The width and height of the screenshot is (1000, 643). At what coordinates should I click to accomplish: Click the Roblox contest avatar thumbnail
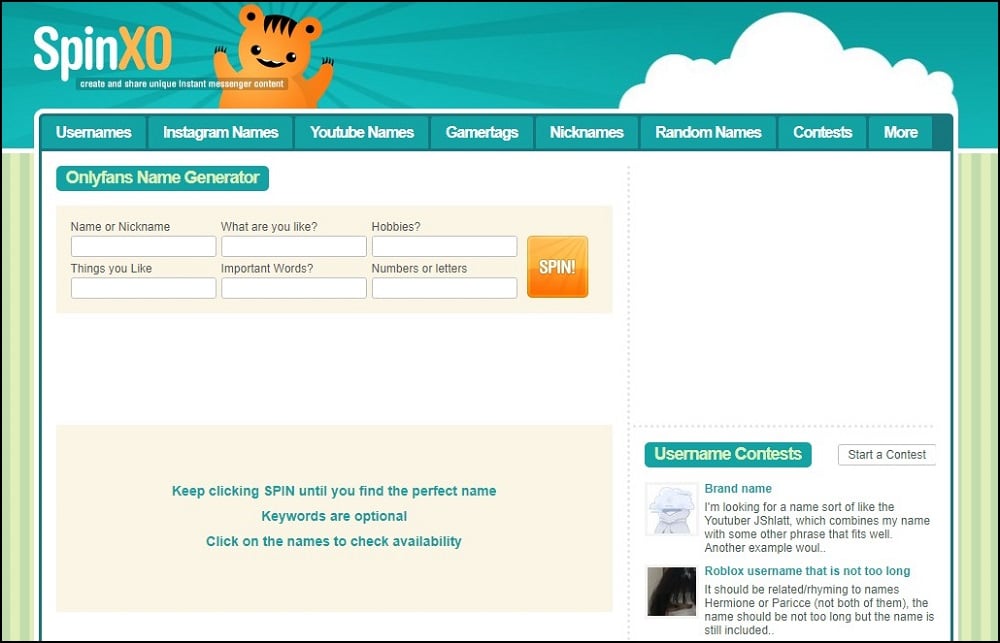coord(671,591)
